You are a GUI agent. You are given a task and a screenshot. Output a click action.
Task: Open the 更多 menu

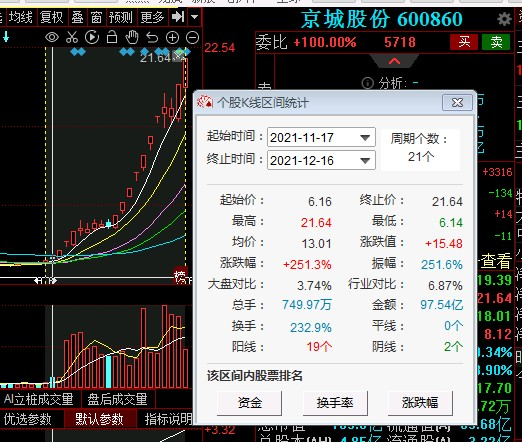click(x=152, y=17)
